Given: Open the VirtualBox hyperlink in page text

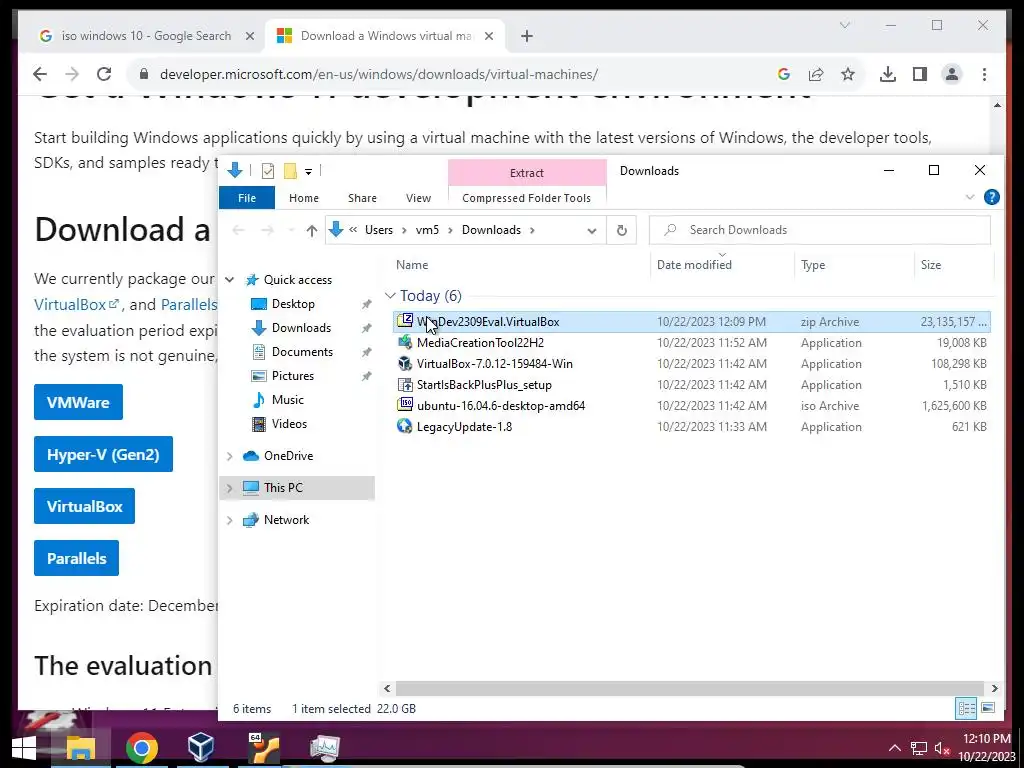Looking at the screenshot, I should (x=76, y=304).
